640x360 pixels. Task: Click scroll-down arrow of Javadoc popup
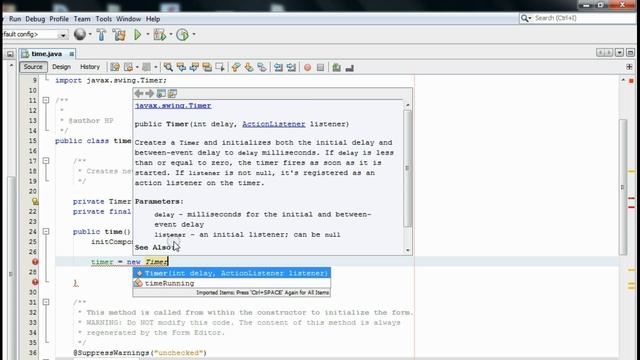pos(407,250)
